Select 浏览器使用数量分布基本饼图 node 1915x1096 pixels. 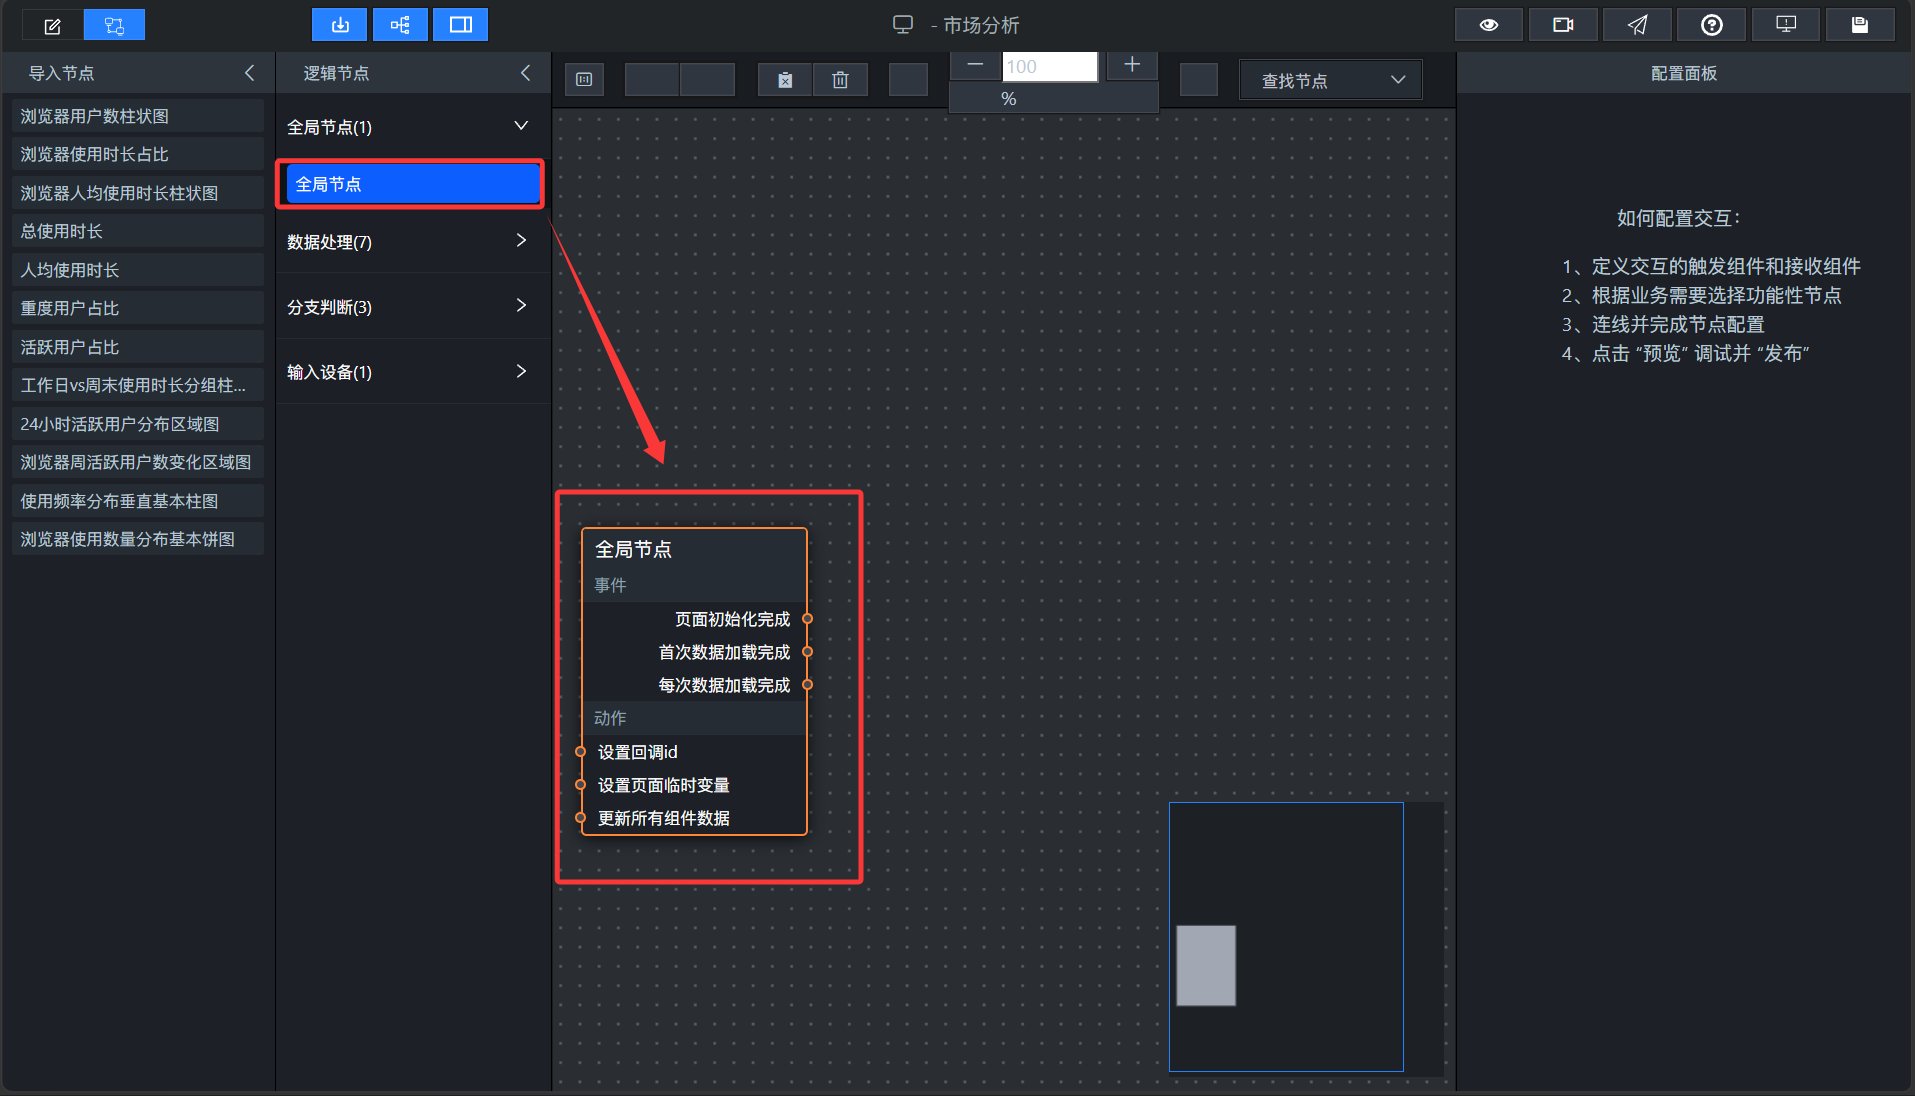click(138, 539)
